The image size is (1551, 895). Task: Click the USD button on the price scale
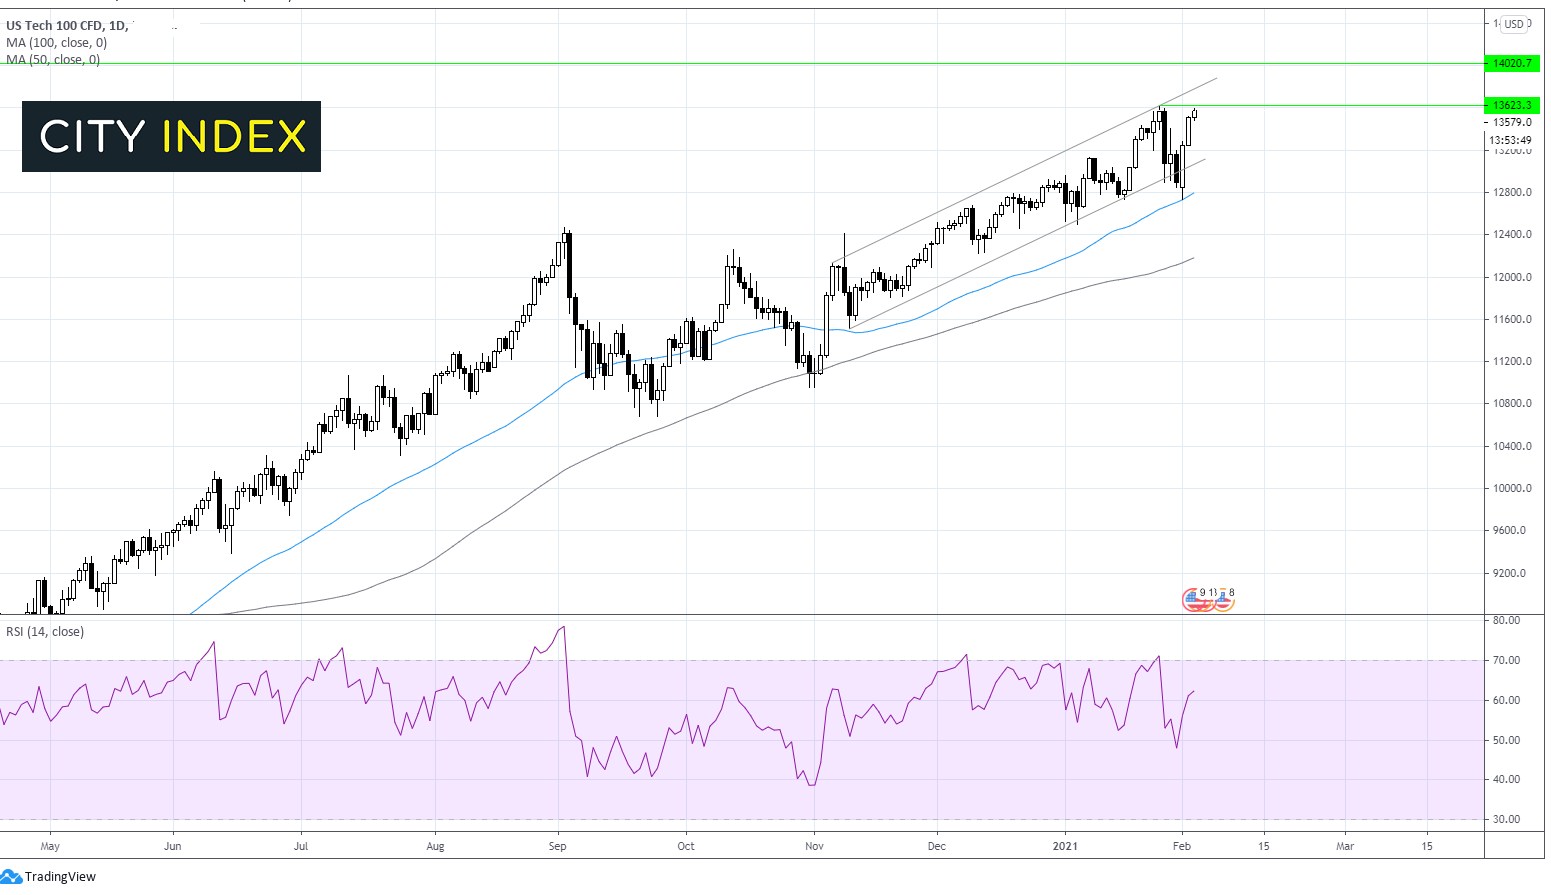click(x=1515, y=23)
